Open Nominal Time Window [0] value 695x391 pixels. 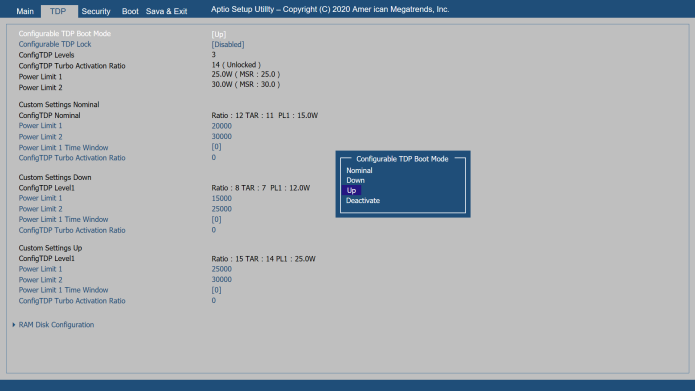[x=216, y=147]
